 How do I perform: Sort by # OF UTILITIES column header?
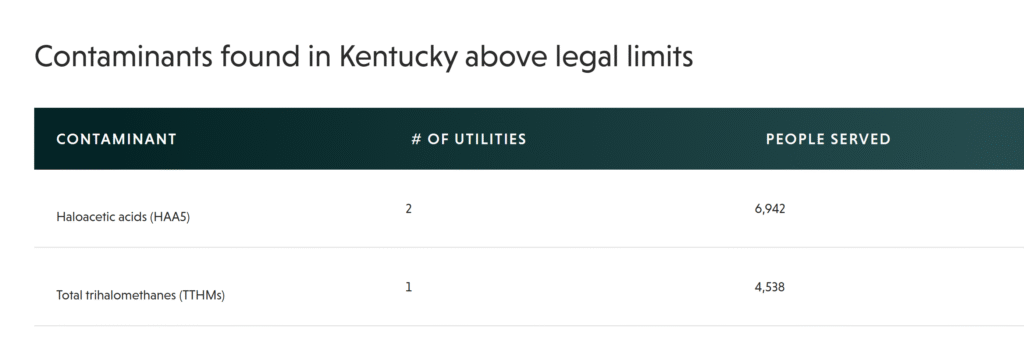pyautogui.click(x=468, y=139)
